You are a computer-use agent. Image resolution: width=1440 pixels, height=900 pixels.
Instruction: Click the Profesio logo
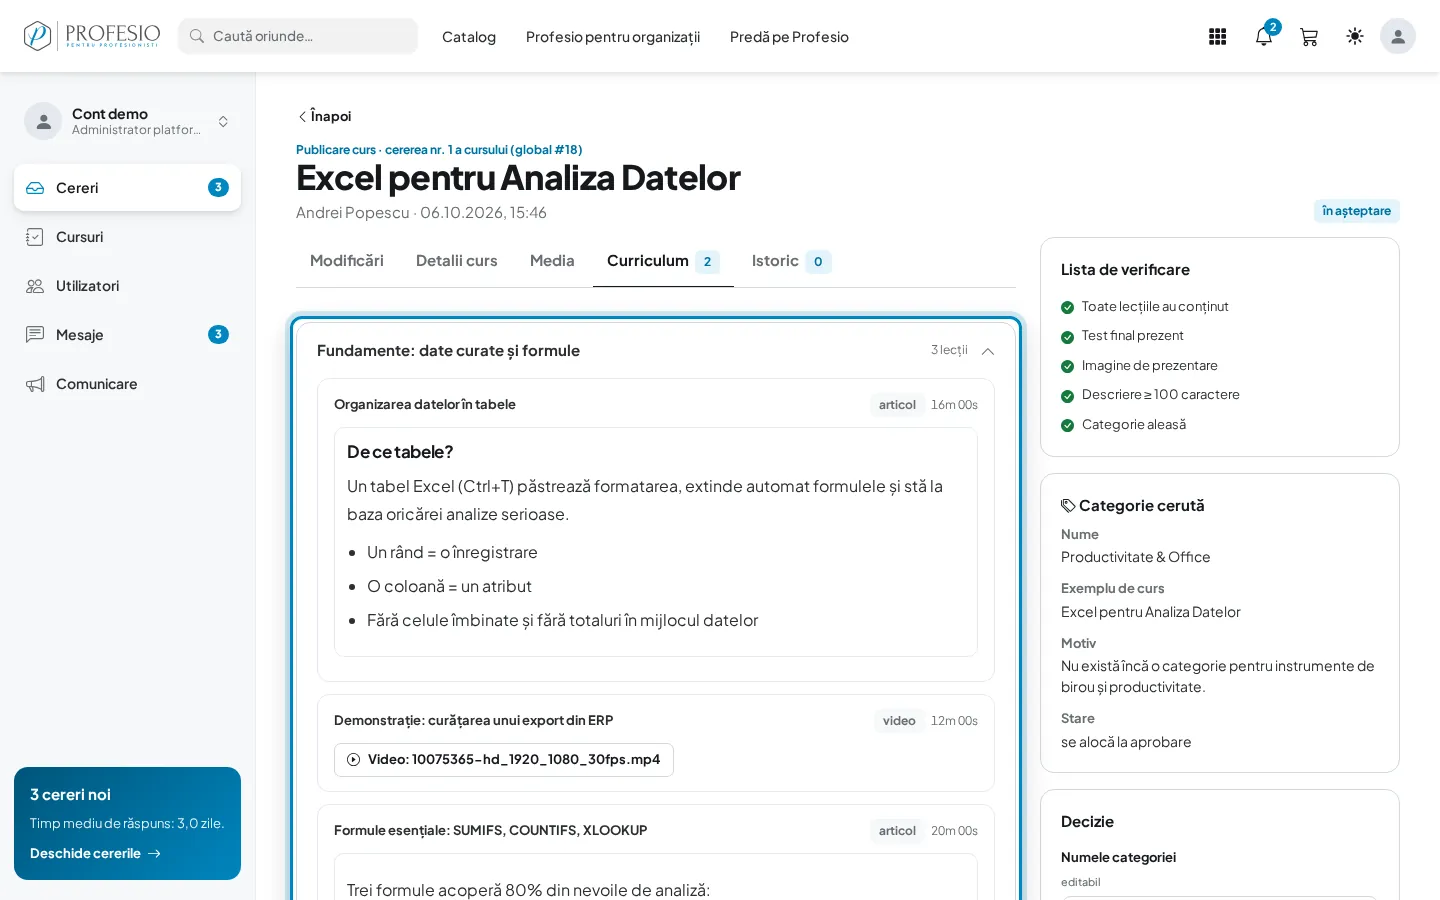click(91, 36)
